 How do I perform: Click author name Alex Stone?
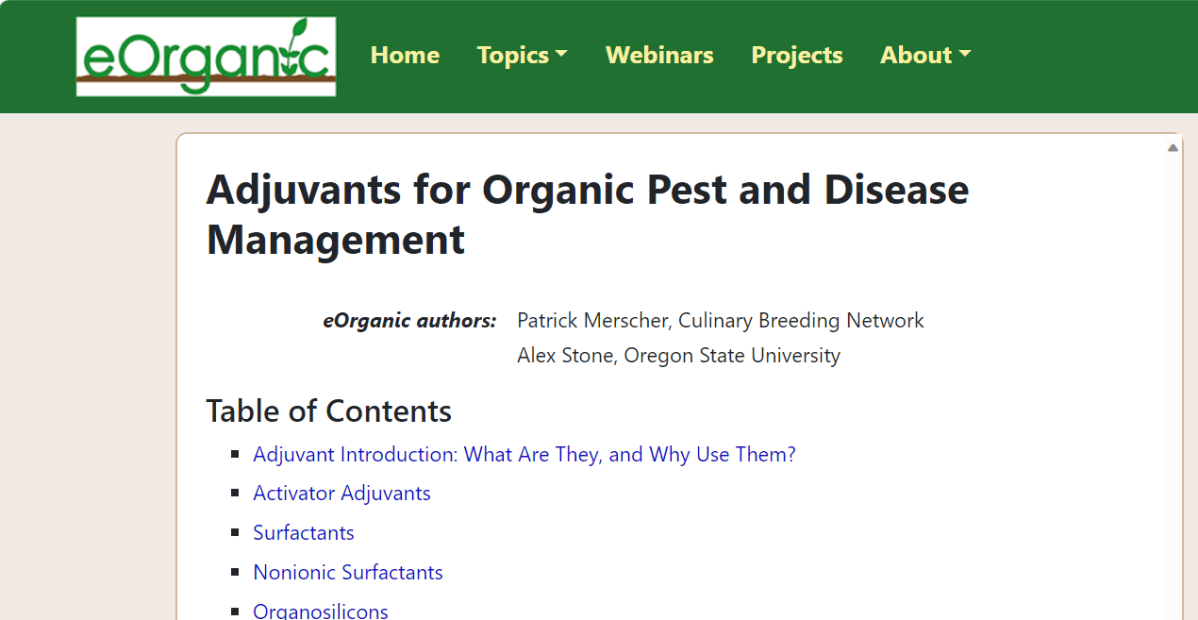tap(565, 355)
